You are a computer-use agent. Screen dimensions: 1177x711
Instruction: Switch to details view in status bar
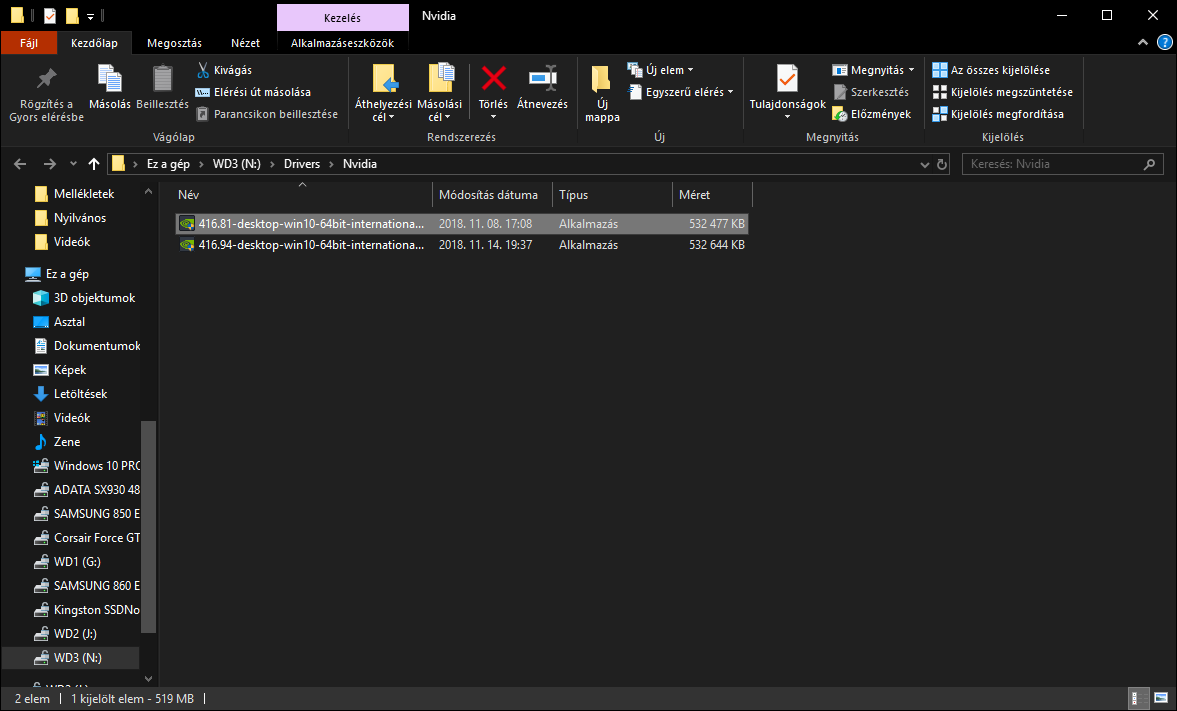1139,698
